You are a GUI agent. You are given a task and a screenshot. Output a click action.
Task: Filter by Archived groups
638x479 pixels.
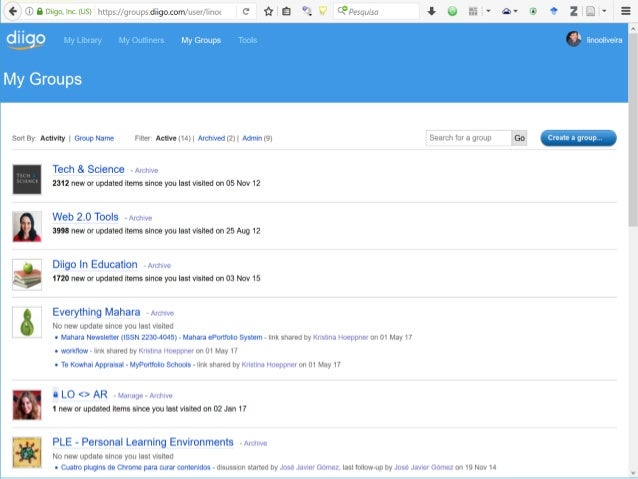coord(211,138)
